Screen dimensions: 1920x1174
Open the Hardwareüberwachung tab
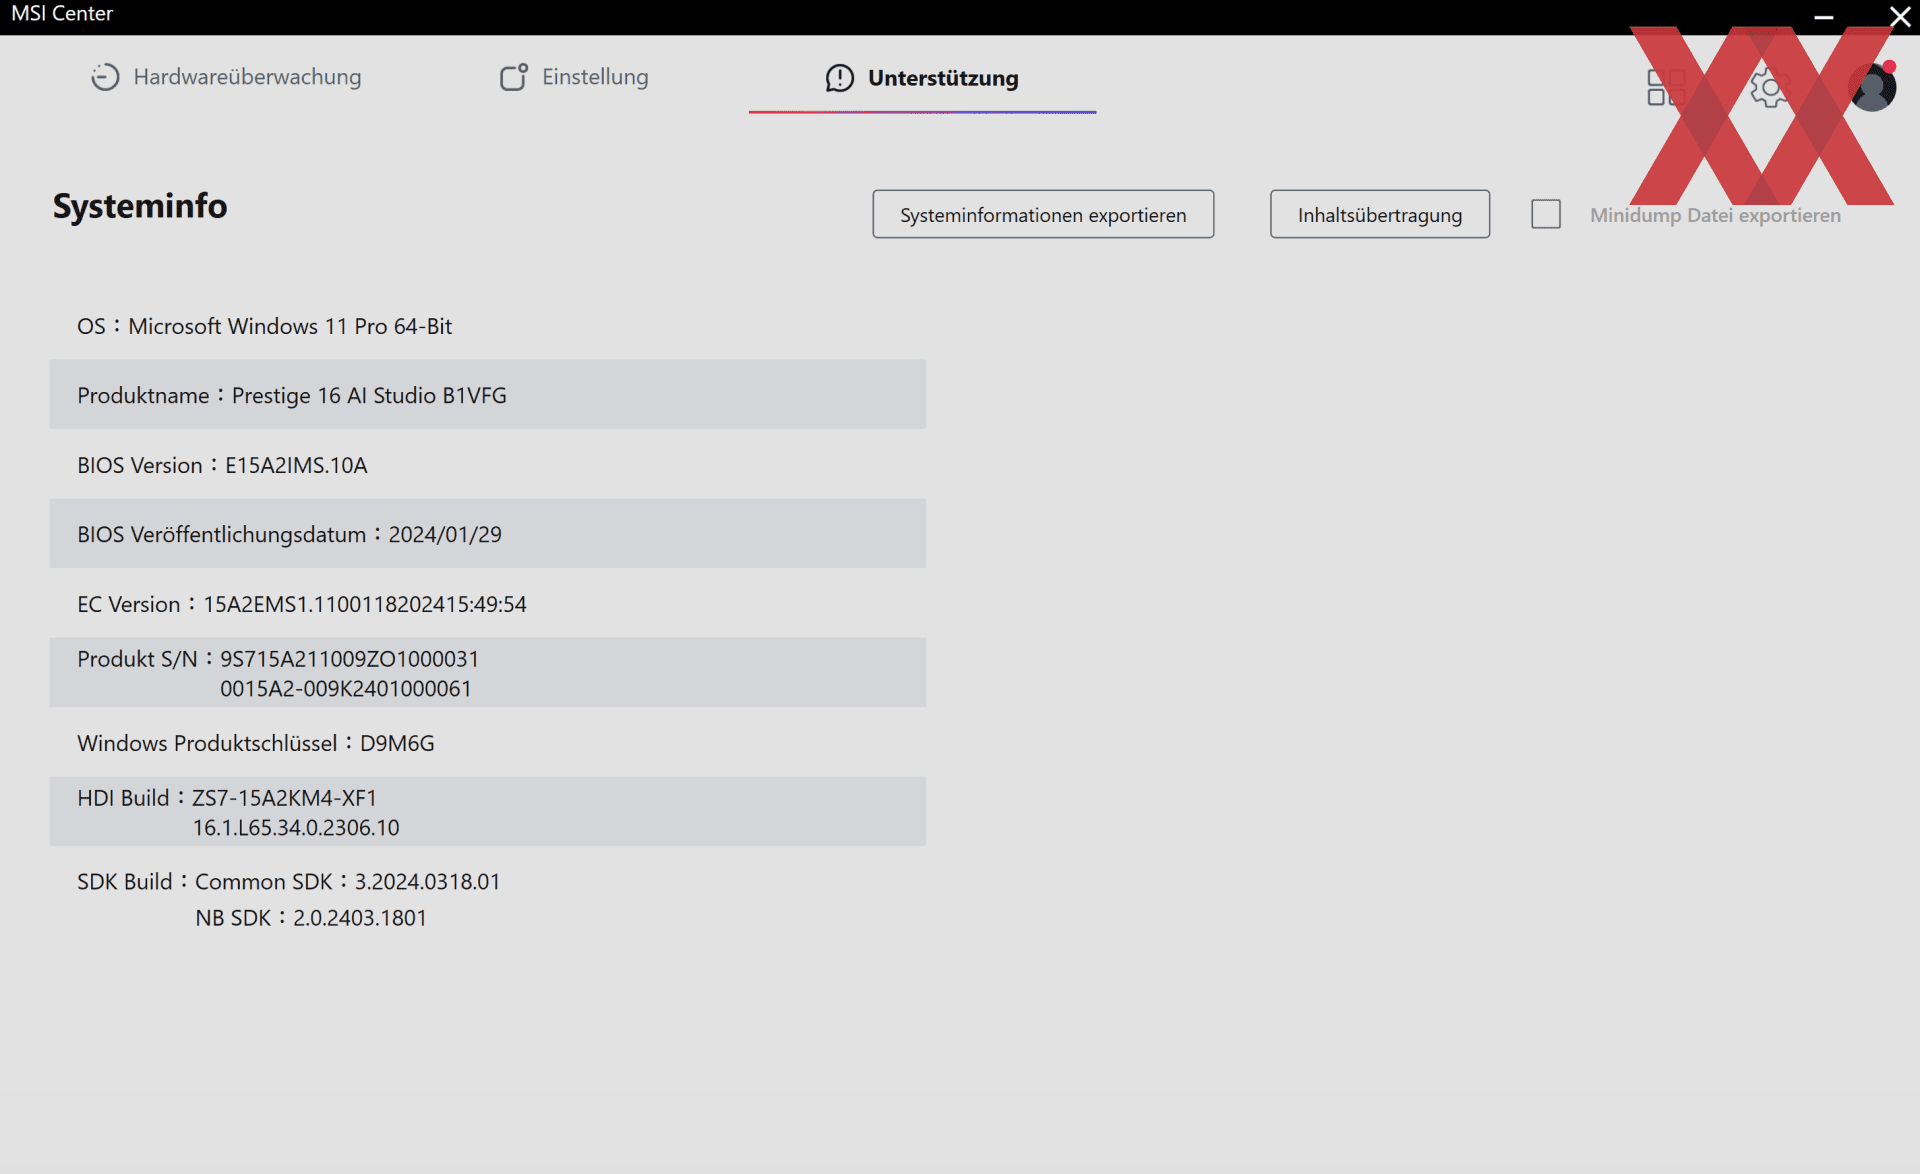pos(226,77)
